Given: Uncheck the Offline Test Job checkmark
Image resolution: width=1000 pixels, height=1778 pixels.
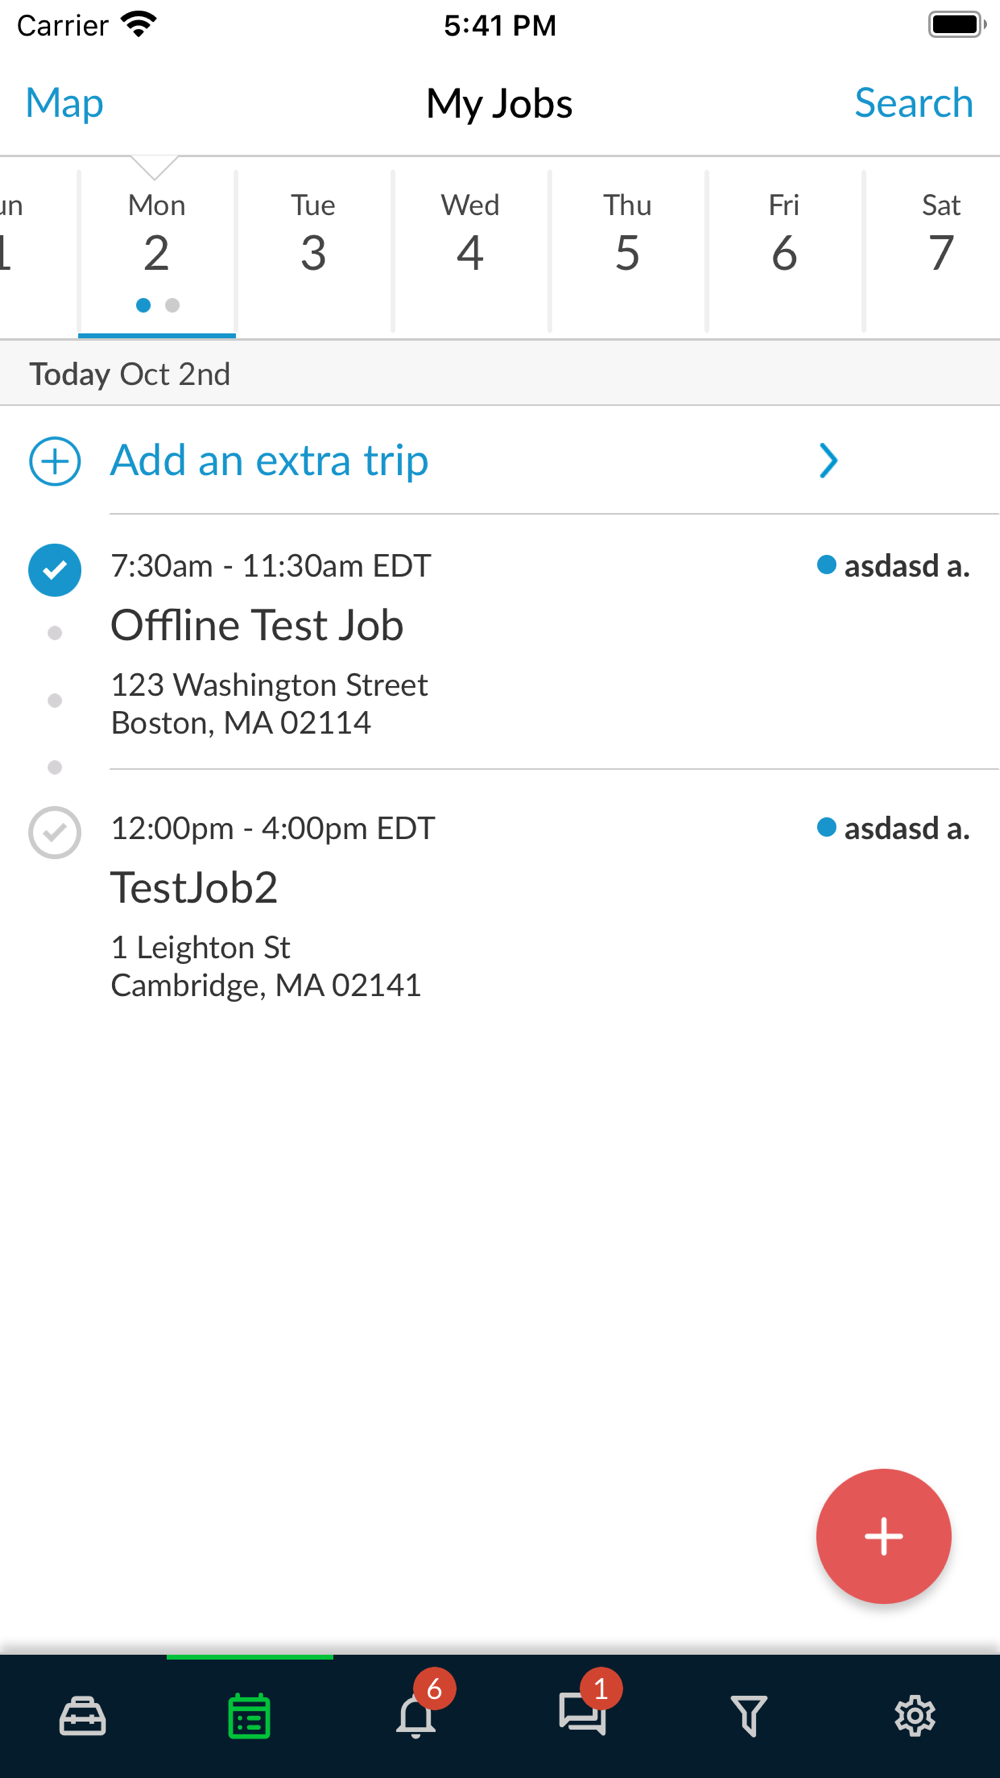Looking at the screenshot, I should coord(55,570).
